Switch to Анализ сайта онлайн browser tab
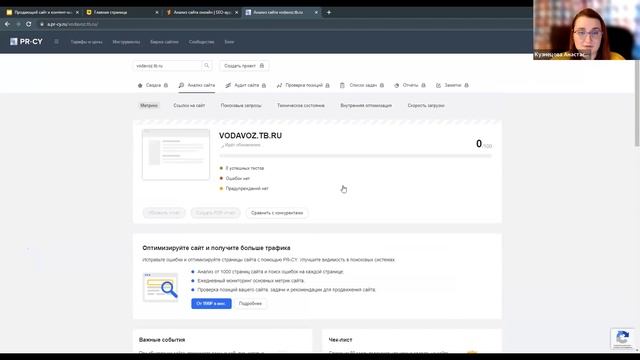This screenshot has height=360, width=640. [200, 12]
